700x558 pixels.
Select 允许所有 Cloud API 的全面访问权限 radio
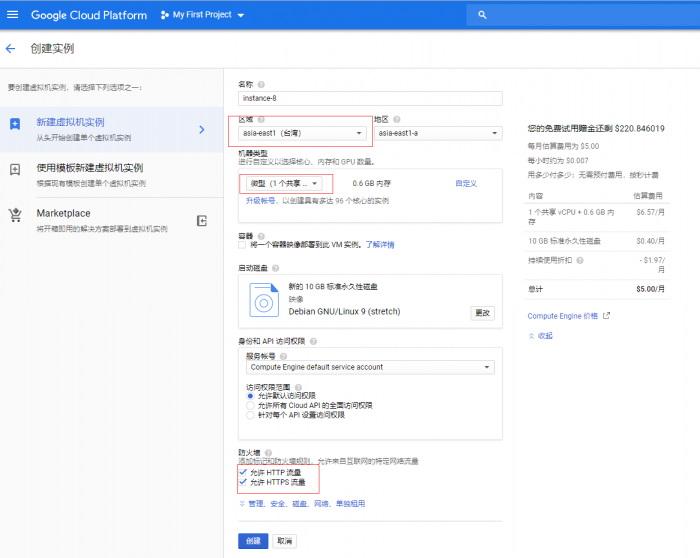pyautogui.click(x=249, y=405)
